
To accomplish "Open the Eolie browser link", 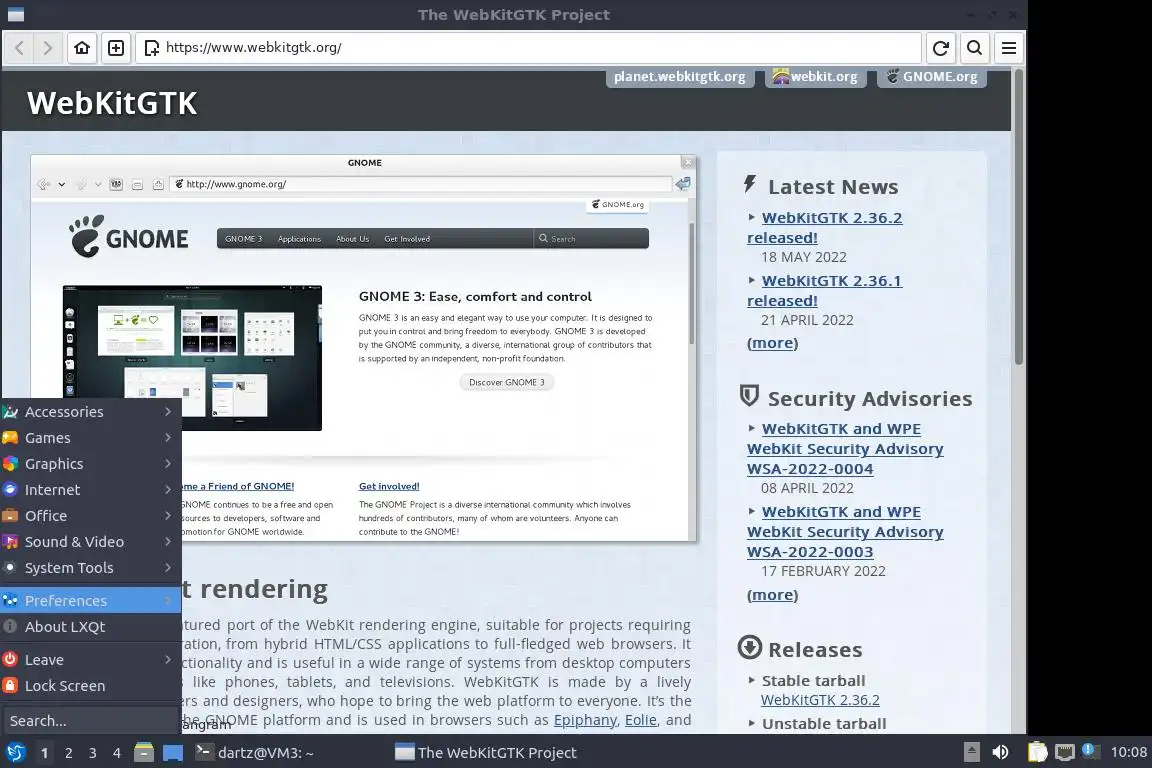I will click(641, 720).
